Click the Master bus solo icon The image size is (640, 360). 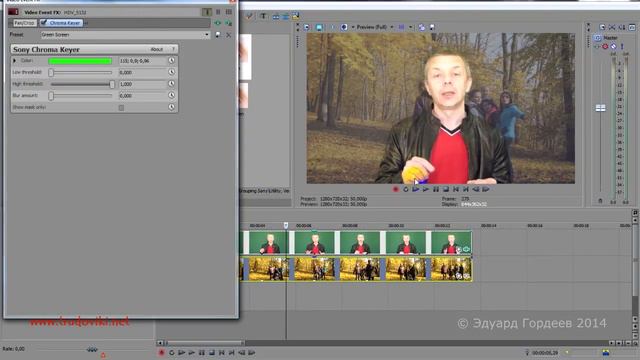click(x=622, y=47)
